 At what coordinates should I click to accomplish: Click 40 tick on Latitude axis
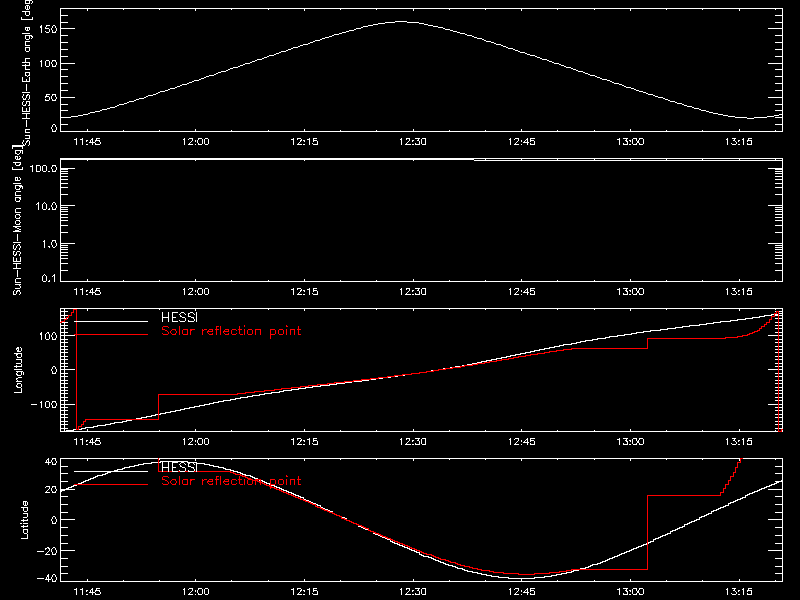point(51,461)
